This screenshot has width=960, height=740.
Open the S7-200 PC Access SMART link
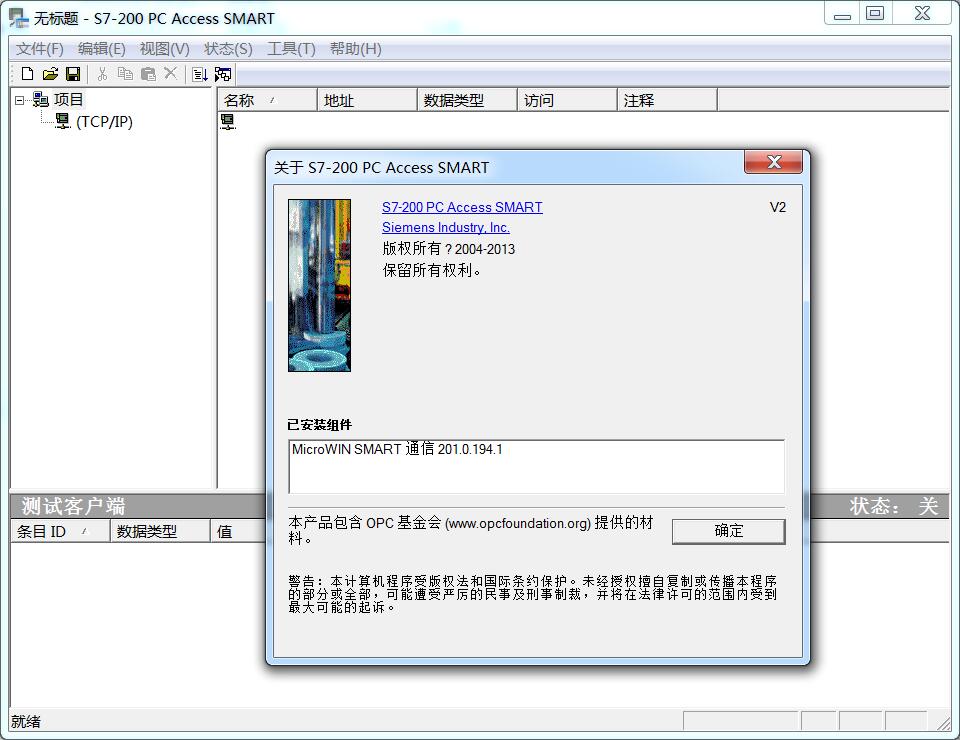(462, 207)
